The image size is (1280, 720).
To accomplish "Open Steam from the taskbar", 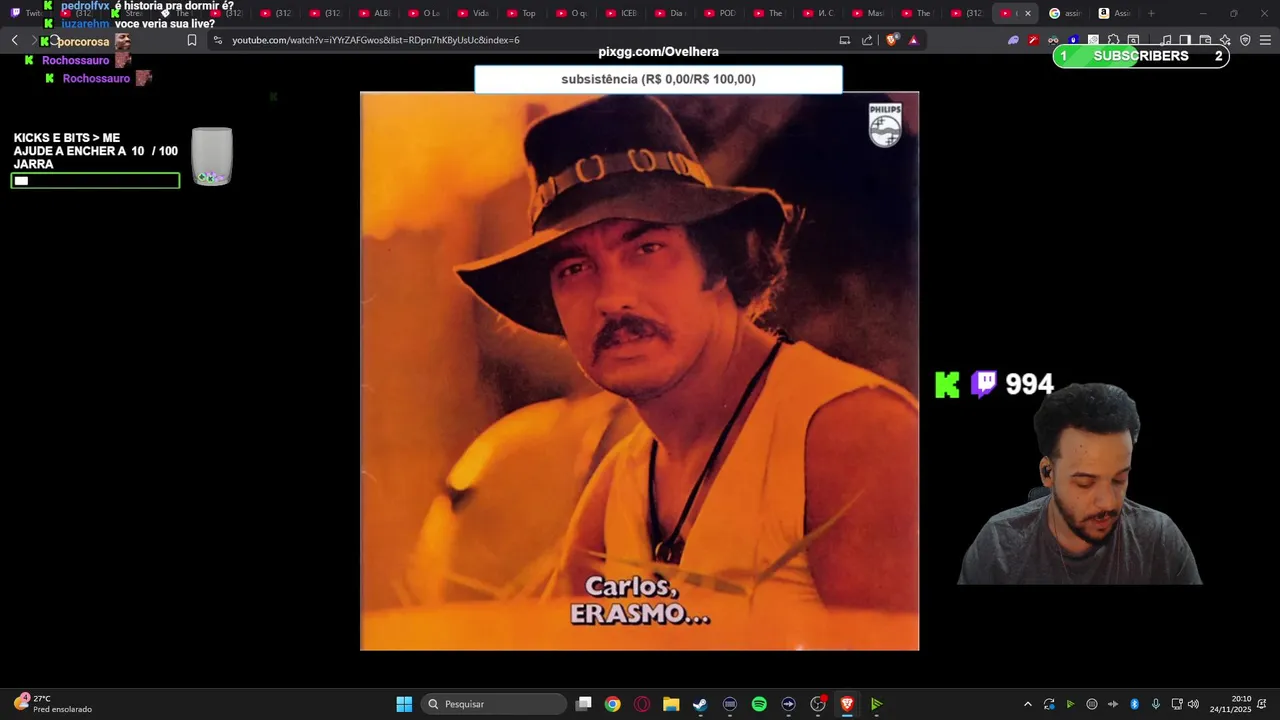I will coord(700,704).
